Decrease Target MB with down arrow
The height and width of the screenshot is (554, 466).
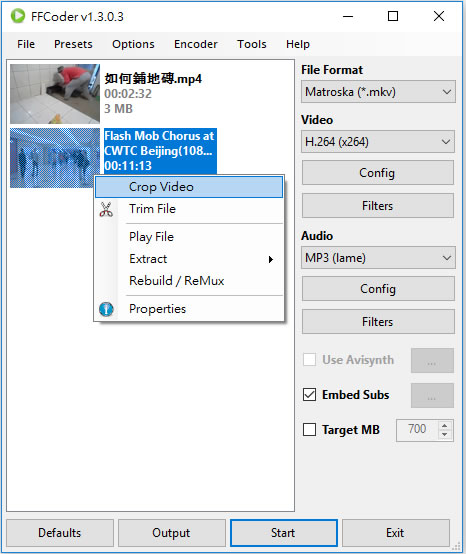point(445,435)
